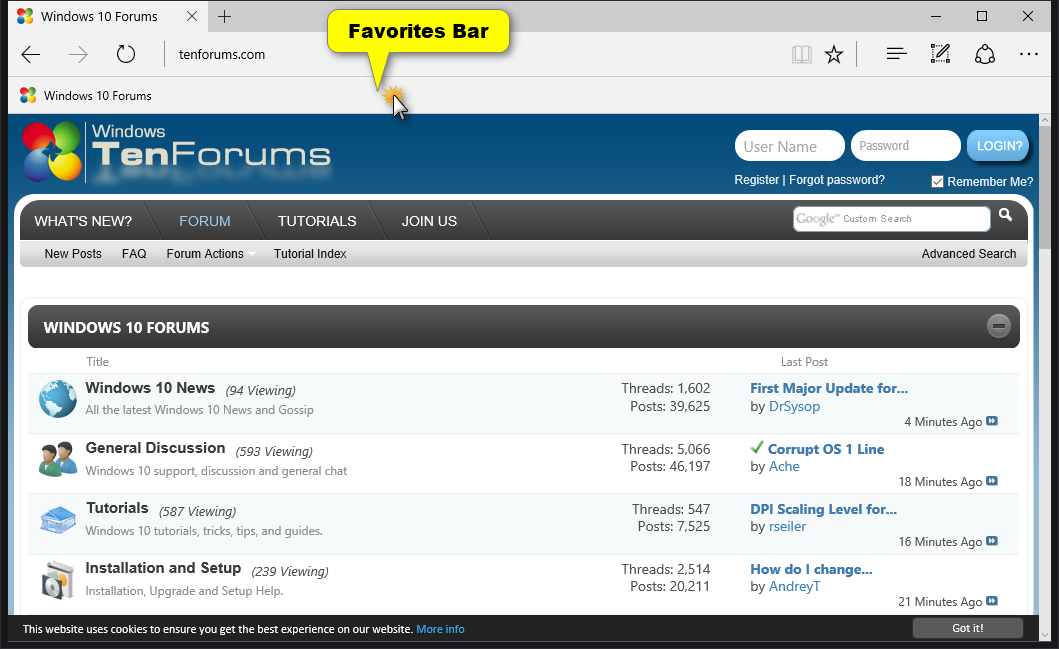Open thread First Major Update for...
The width and height of the screenshot is (1059, 649).
tap(829, 388)
